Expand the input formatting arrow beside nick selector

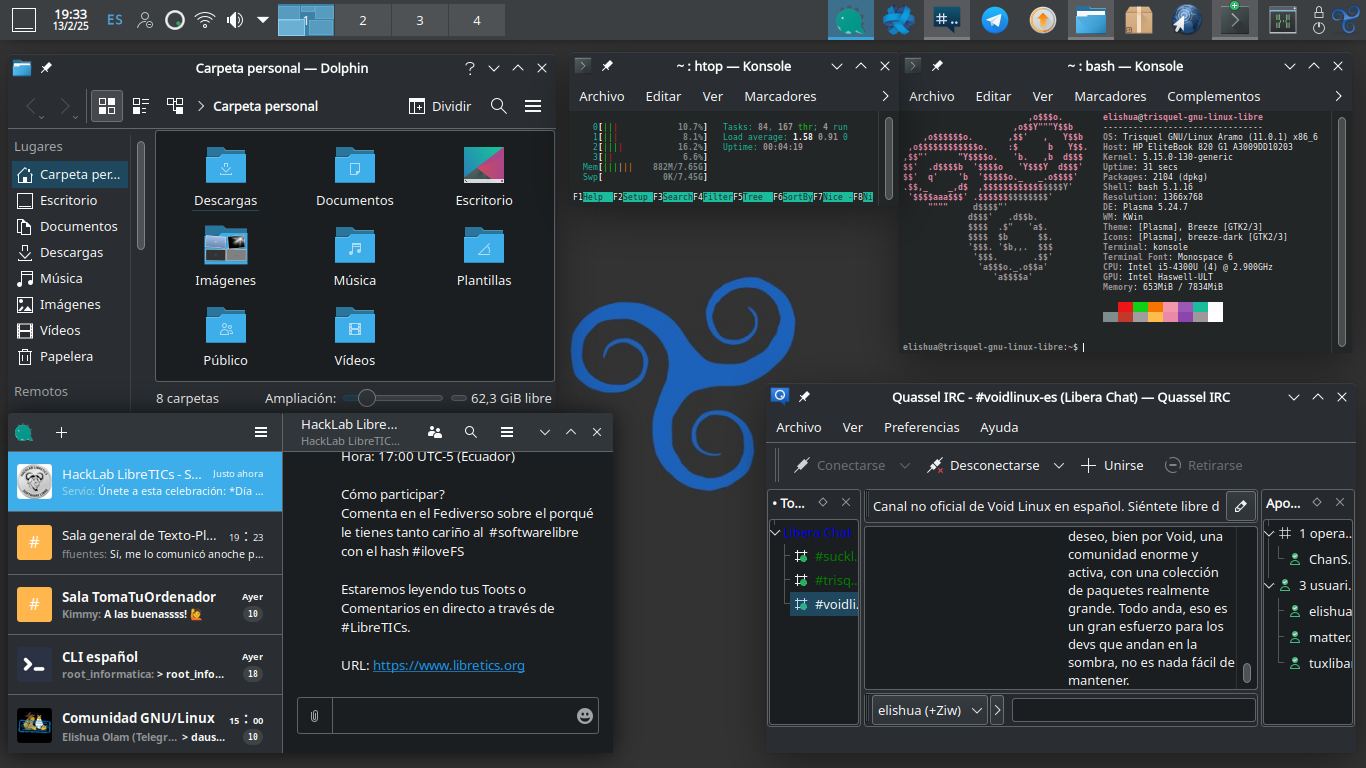(x=998, y=711)
